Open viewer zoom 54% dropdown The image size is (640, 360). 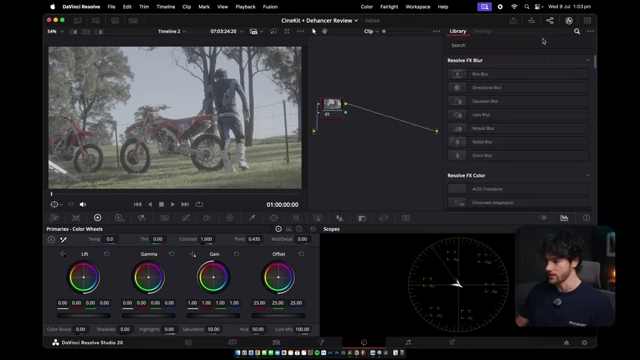(x=56, y=31)
